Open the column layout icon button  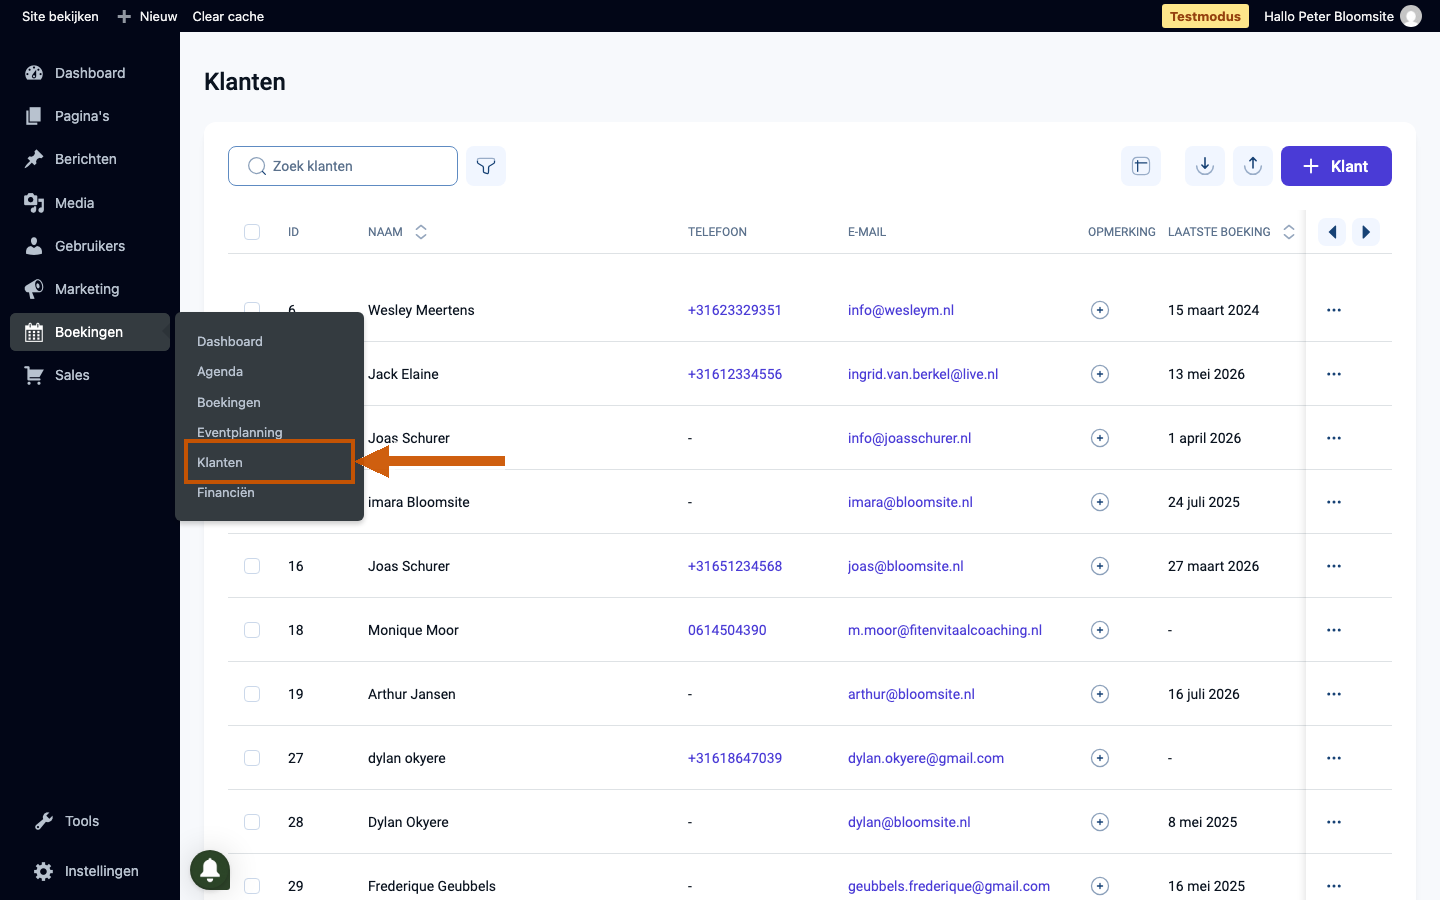tap(1141, 166)
